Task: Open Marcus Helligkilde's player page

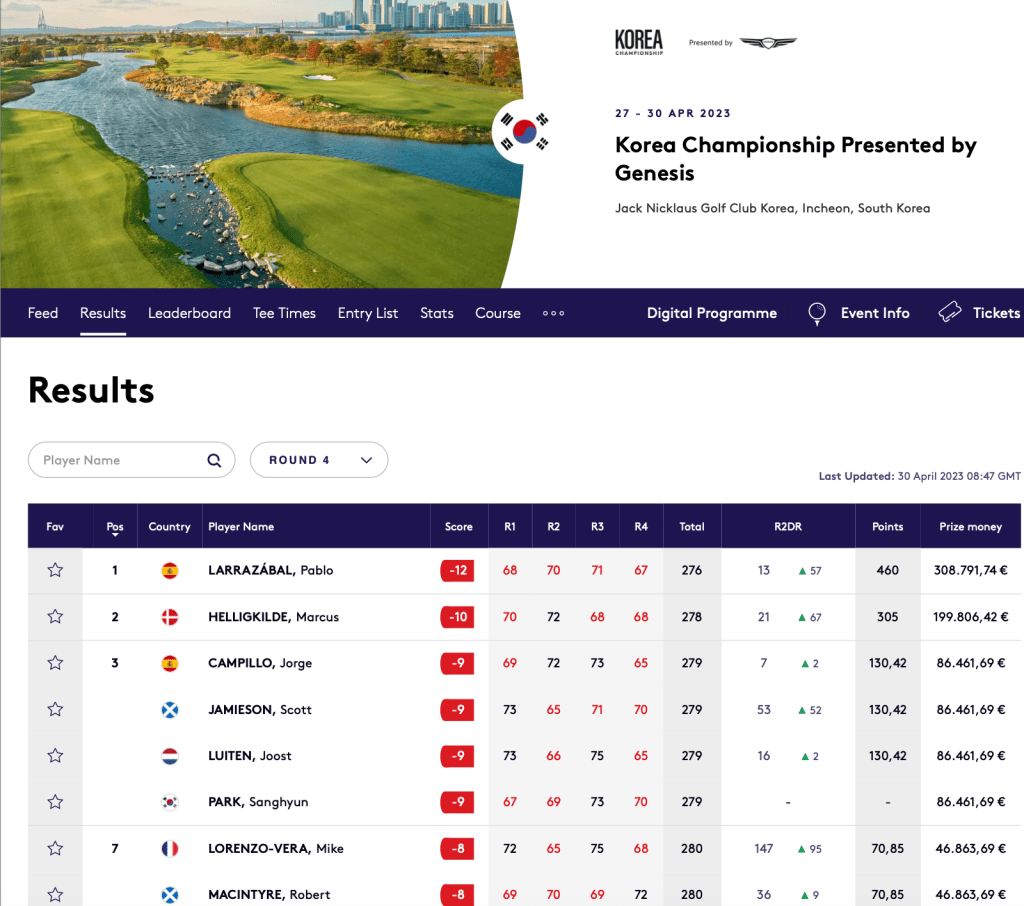Action: pos(273,617)
